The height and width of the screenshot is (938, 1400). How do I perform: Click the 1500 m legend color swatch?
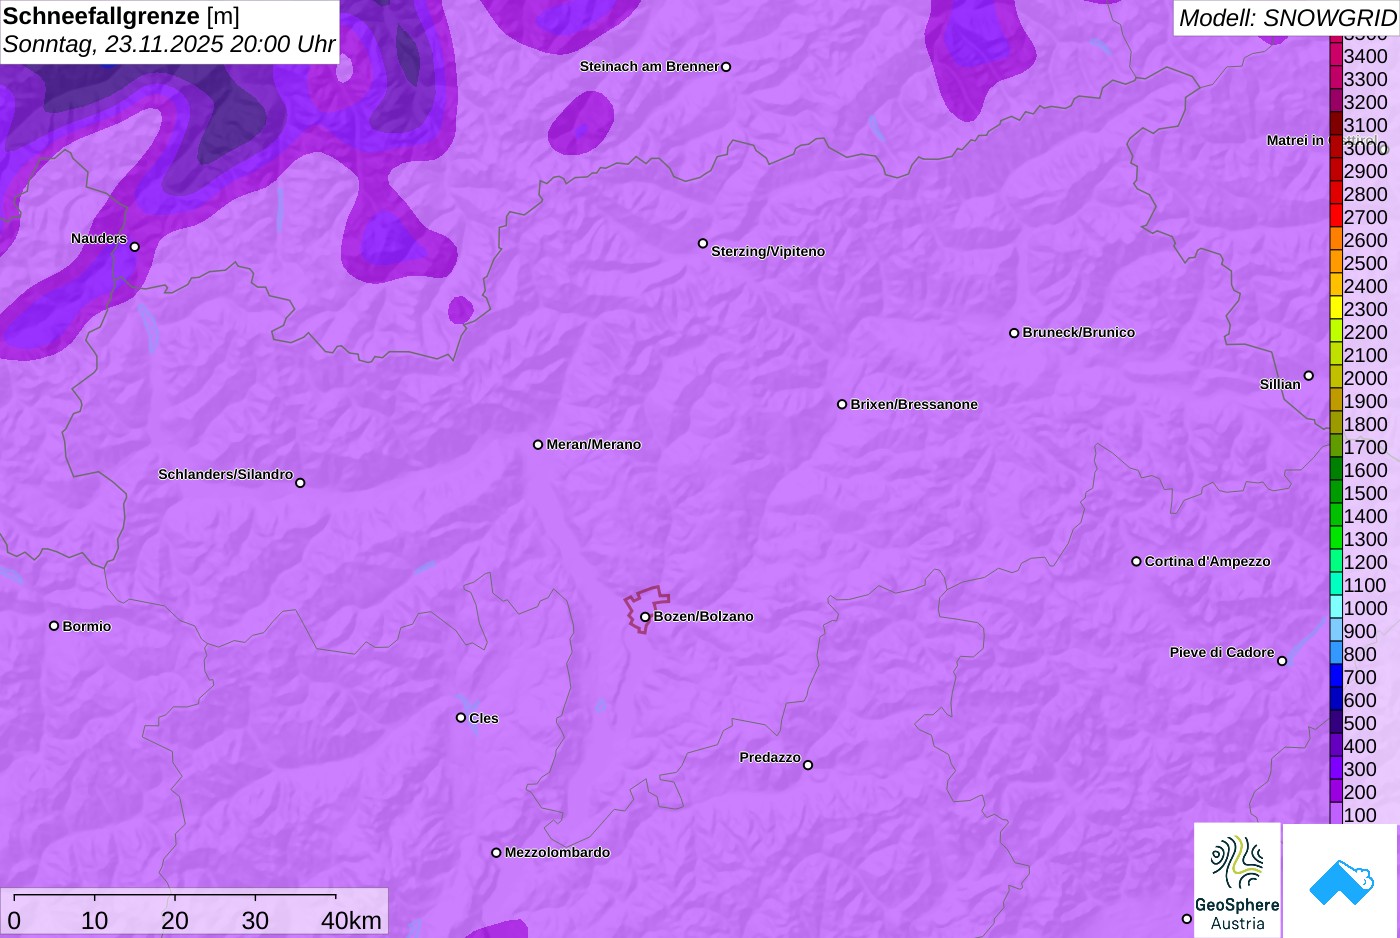coord(1336,493)
